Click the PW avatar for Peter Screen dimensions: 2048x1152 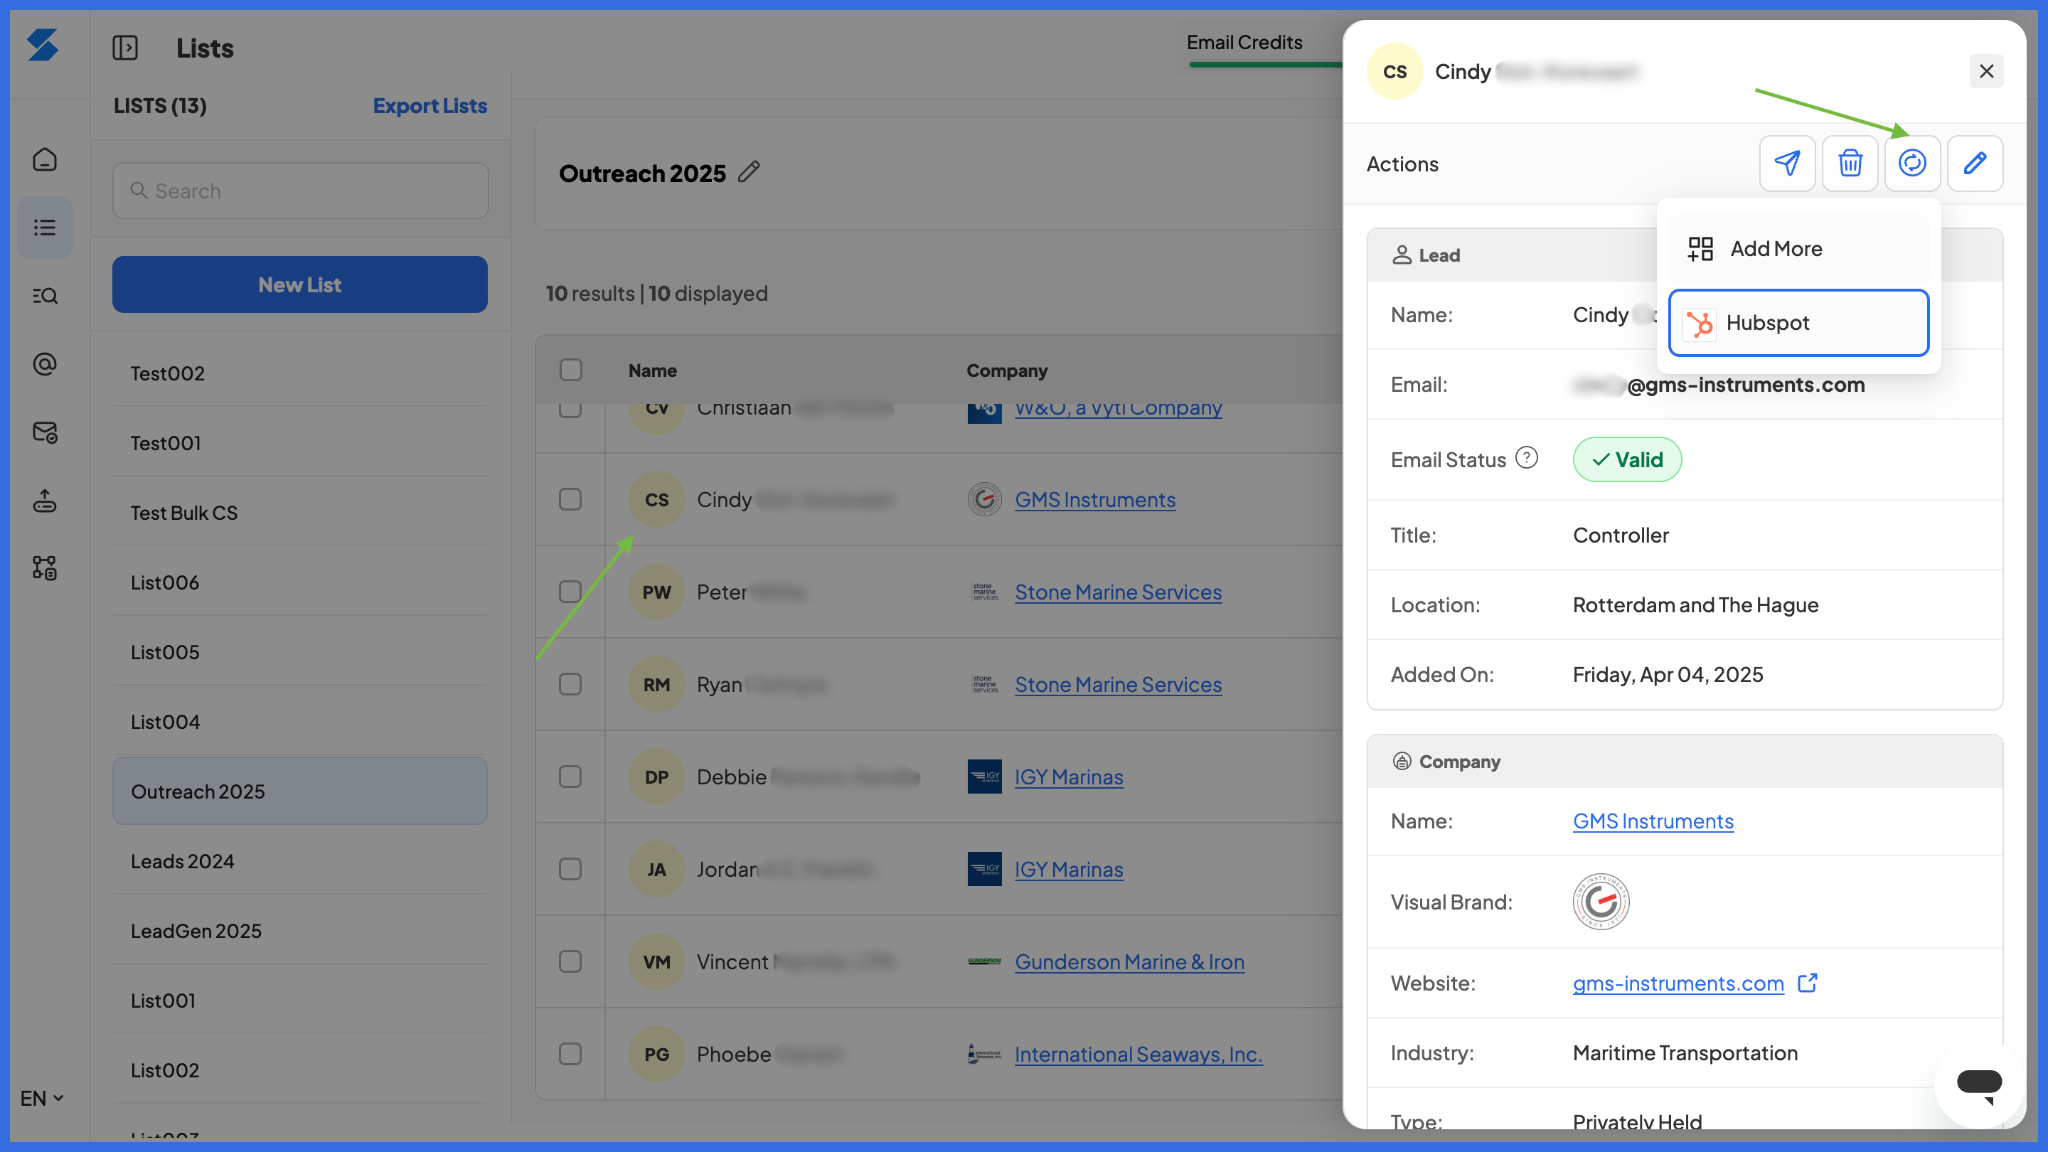click(656, 592)
